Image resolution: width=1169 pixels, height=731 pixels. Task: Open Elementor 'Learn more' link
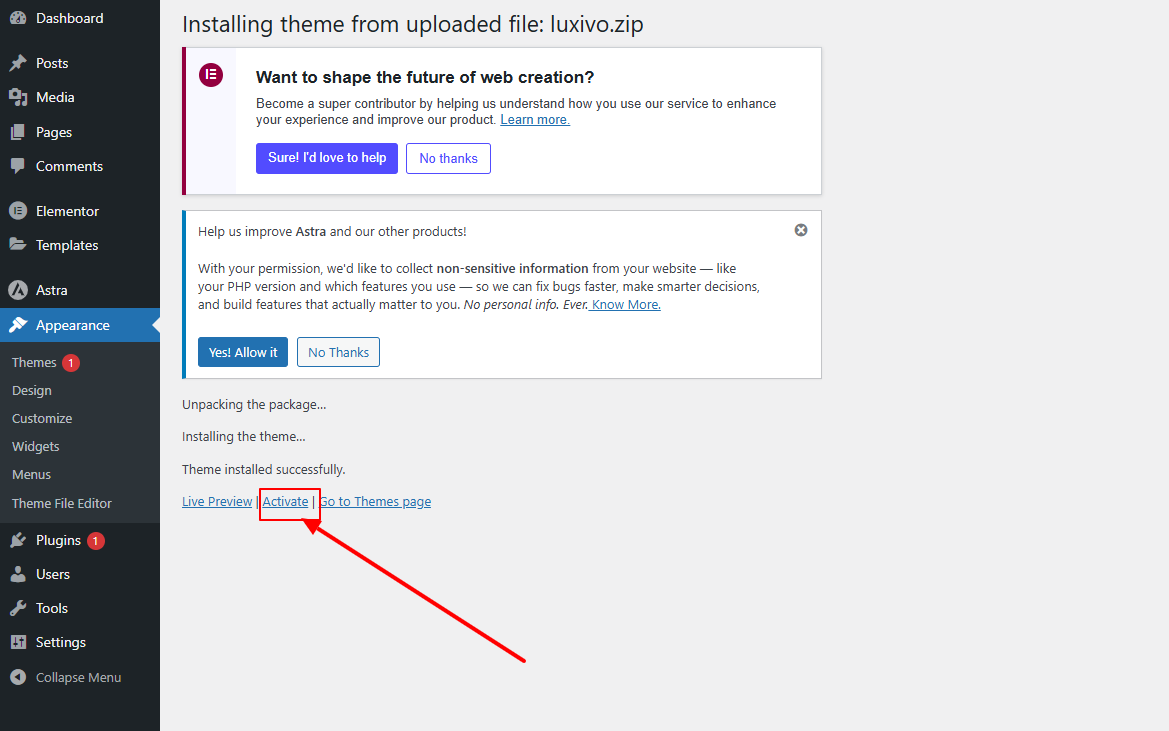(x=535, y=120)
